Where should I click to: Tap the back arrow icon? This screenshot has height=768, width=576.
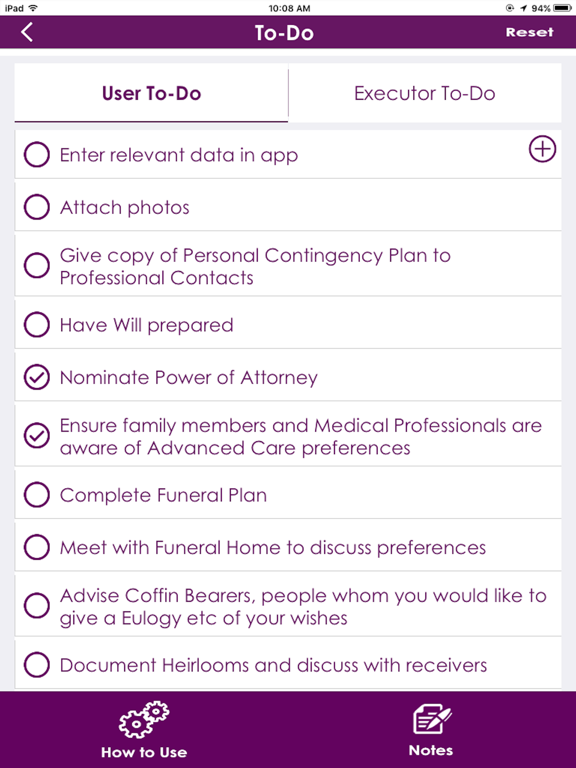click(27, 32)
